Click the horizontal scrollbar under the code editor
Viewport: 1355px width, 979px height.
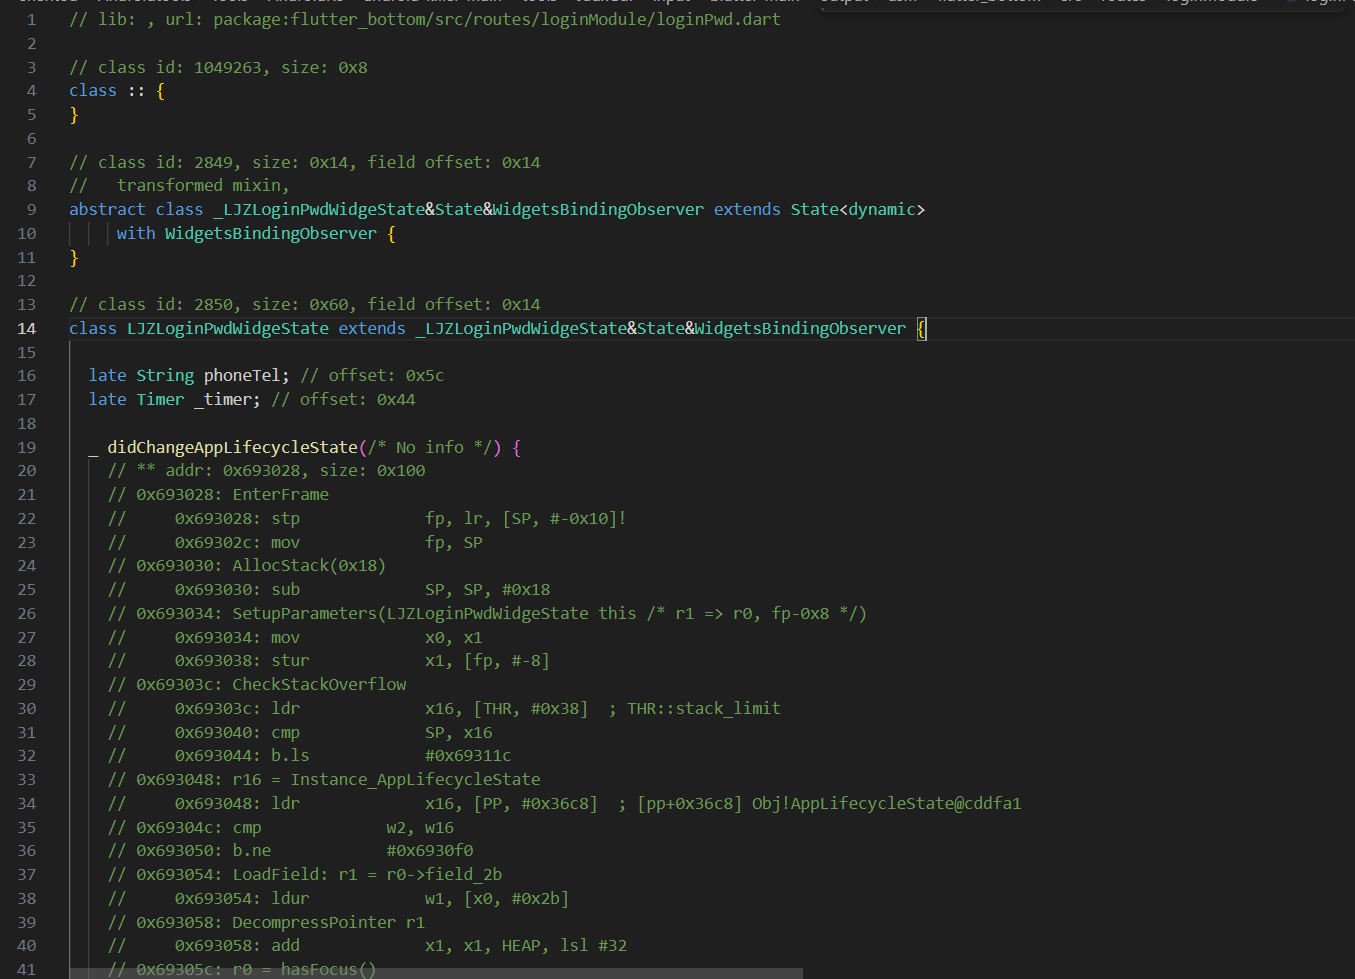(x=436, y=973)
